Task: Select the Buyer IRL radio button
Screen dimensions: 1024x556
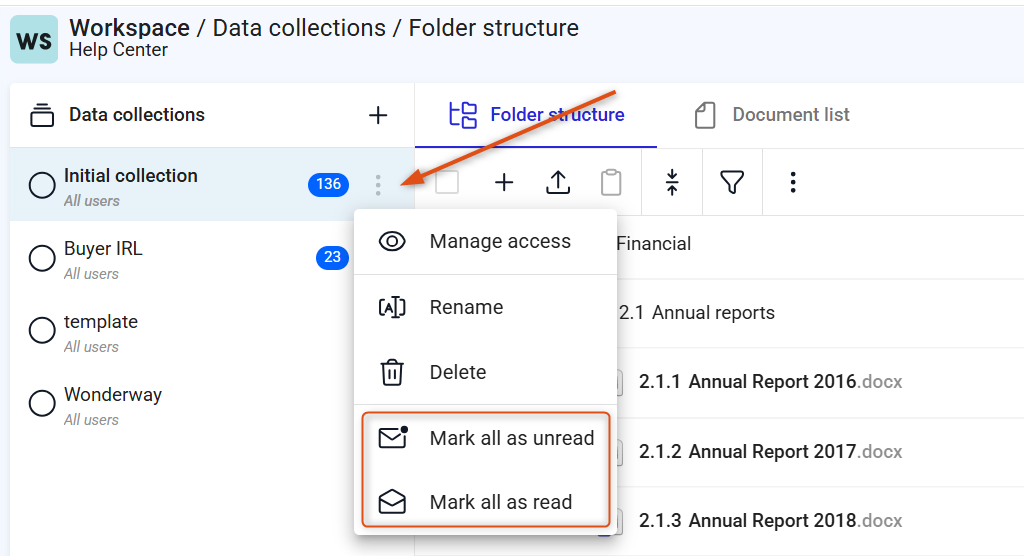Action: [42, 258]
